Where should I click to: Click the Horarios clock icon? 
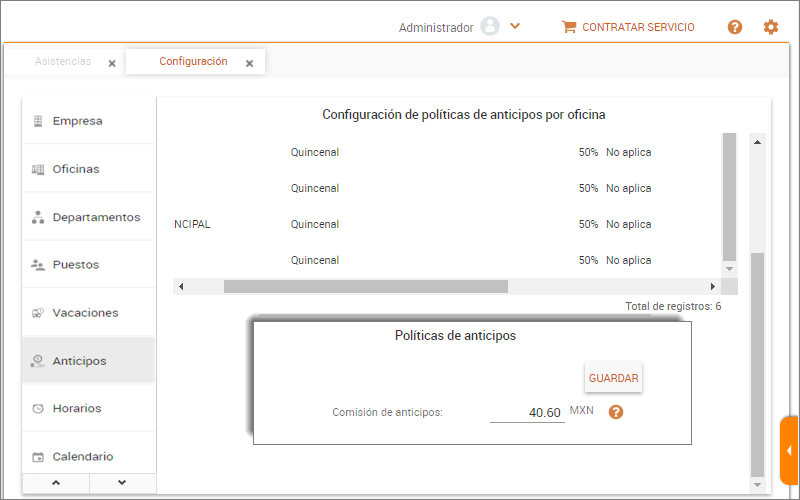tap(38, 409)
